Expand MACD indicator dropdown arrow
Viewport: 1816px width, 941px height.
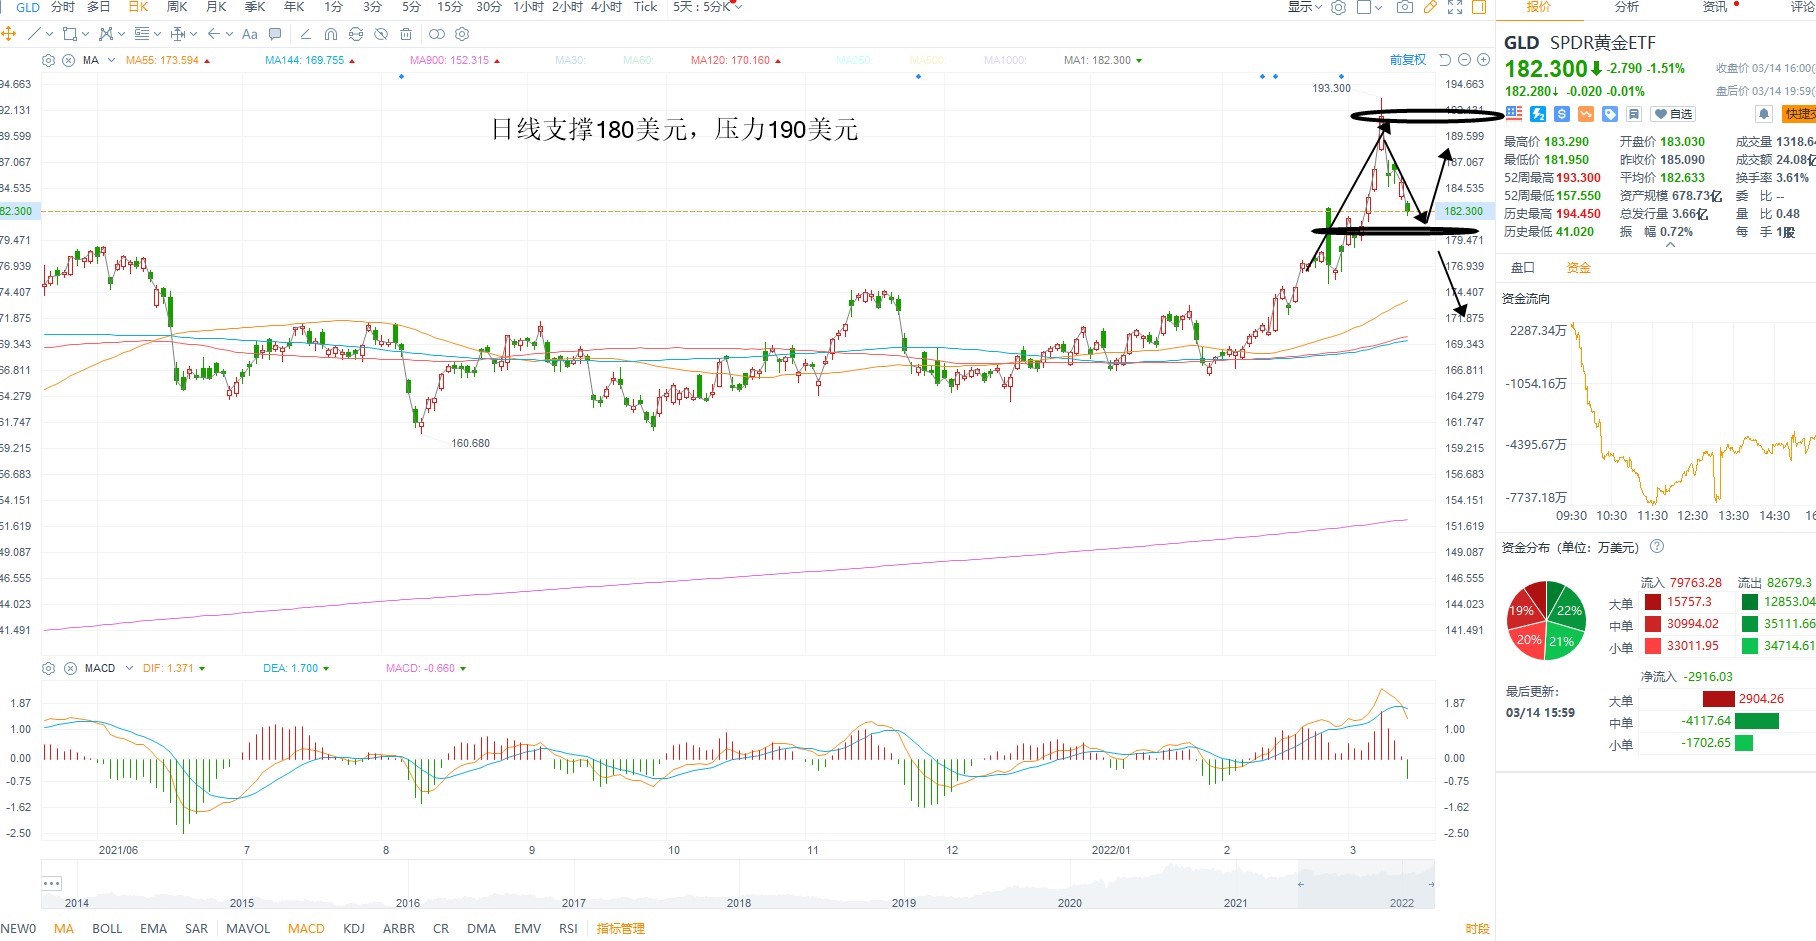click(129, 668)
